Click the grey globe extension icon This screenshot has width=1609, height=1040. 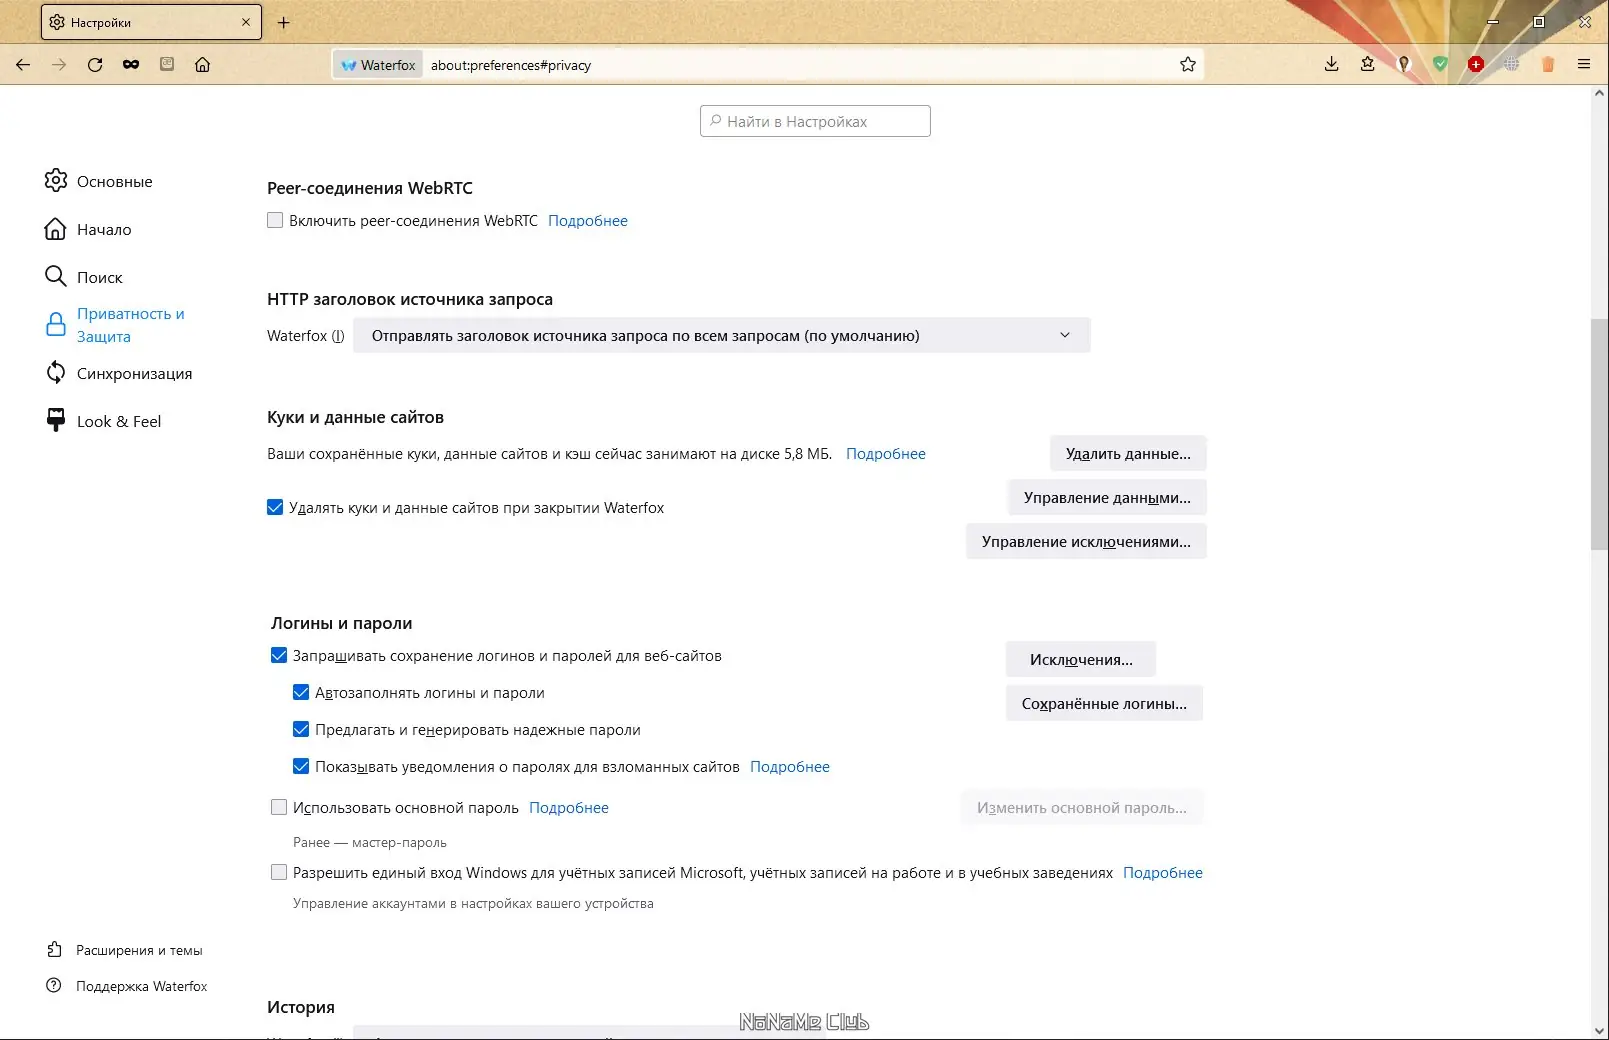tap(1512, 65)
